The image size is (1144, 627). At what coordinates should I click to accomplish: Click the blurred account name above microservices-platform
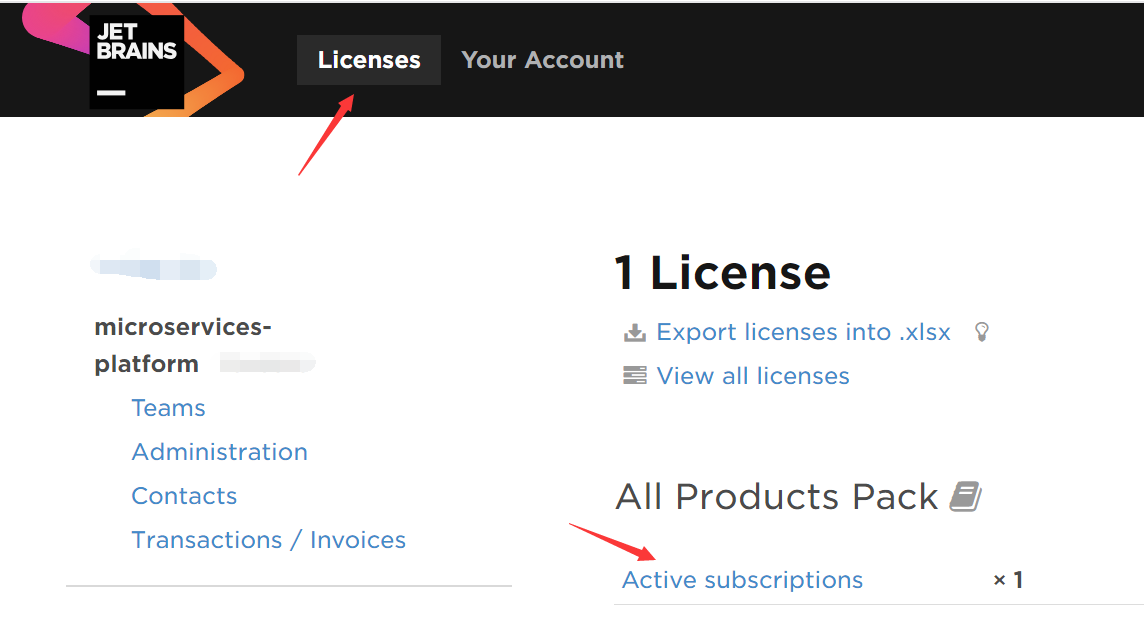[153, 269]
